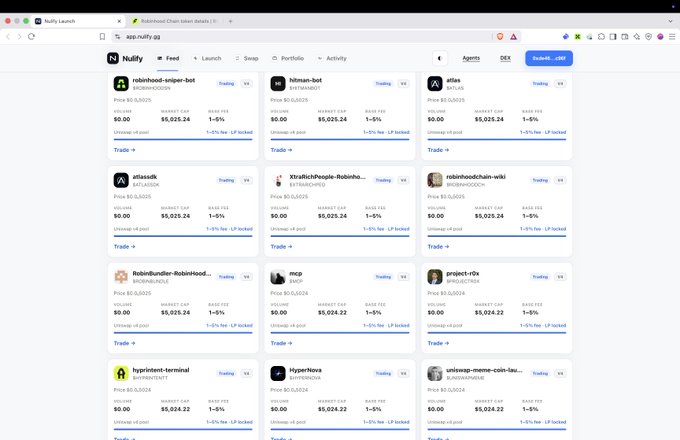Click the Trading badge on atlas card
The image size is (680, 440).
pyautogui.click(x=540, y=84)
